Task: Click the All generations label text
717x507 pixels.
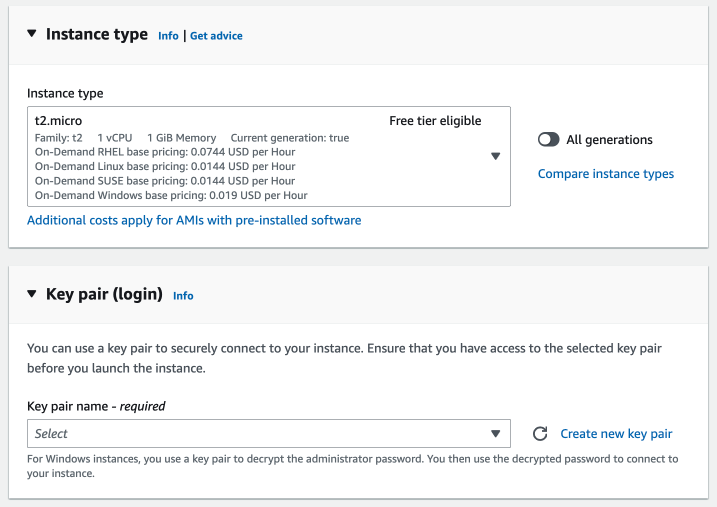Action: tap(609, 140)
